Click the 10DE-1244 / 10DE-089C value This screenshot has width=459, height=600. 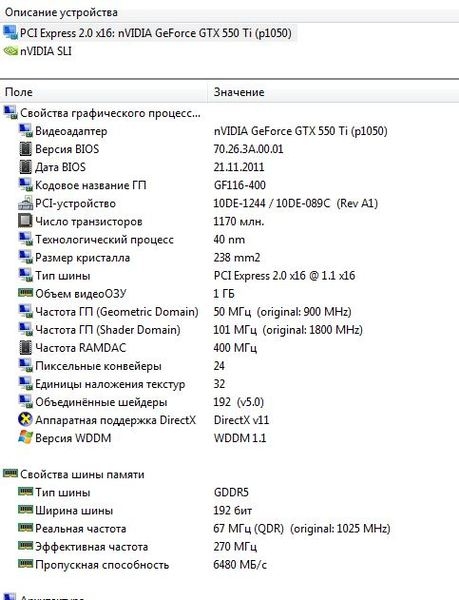tap(296, 203)
